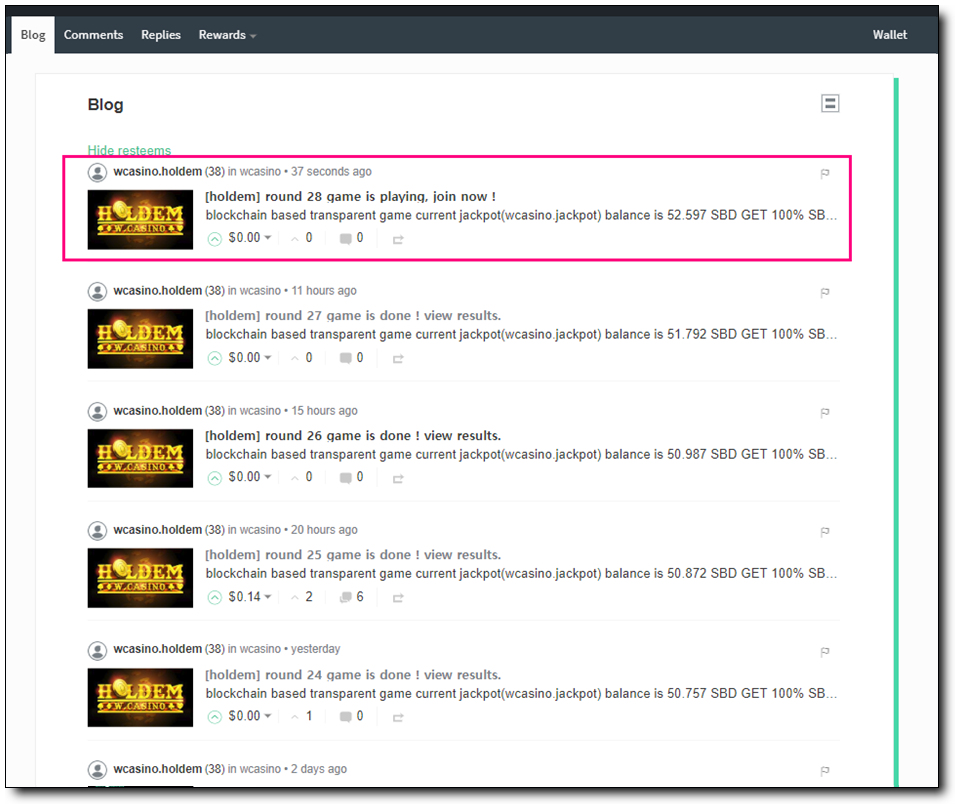Screen dimensions: 955x804
Task: Toggle the blog list layout icon
Action: point(830,104)
